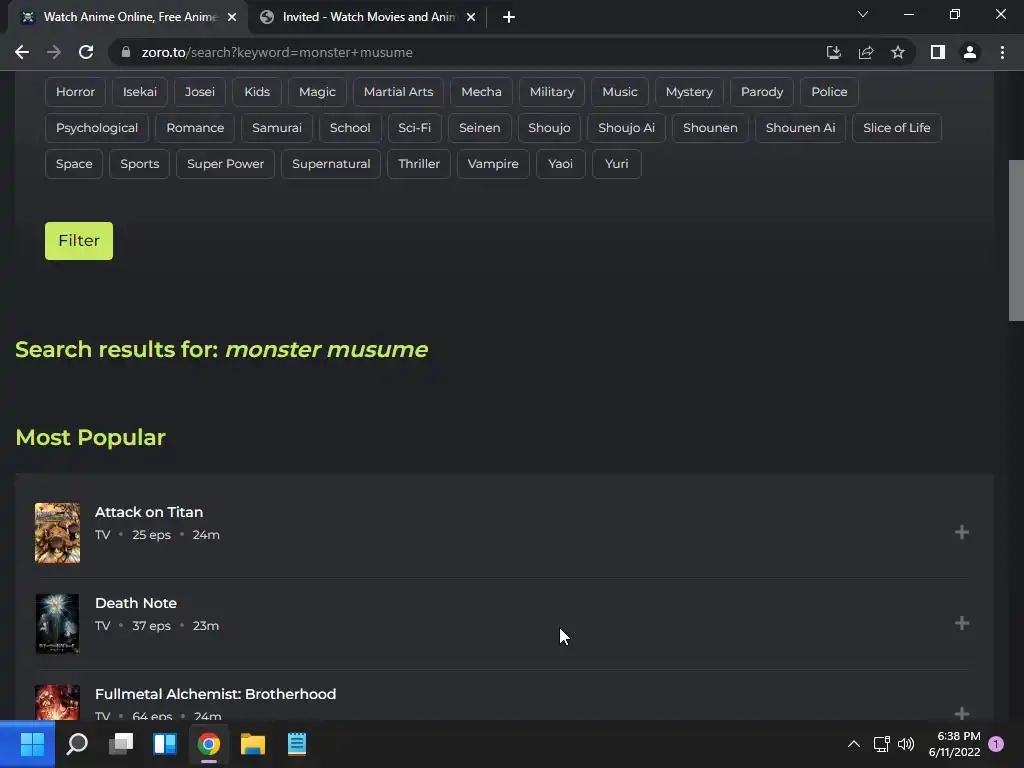Select the School genre tag
Image resolution: width=1024 pixels, height=768 pixels.
[x=350, y=128]
